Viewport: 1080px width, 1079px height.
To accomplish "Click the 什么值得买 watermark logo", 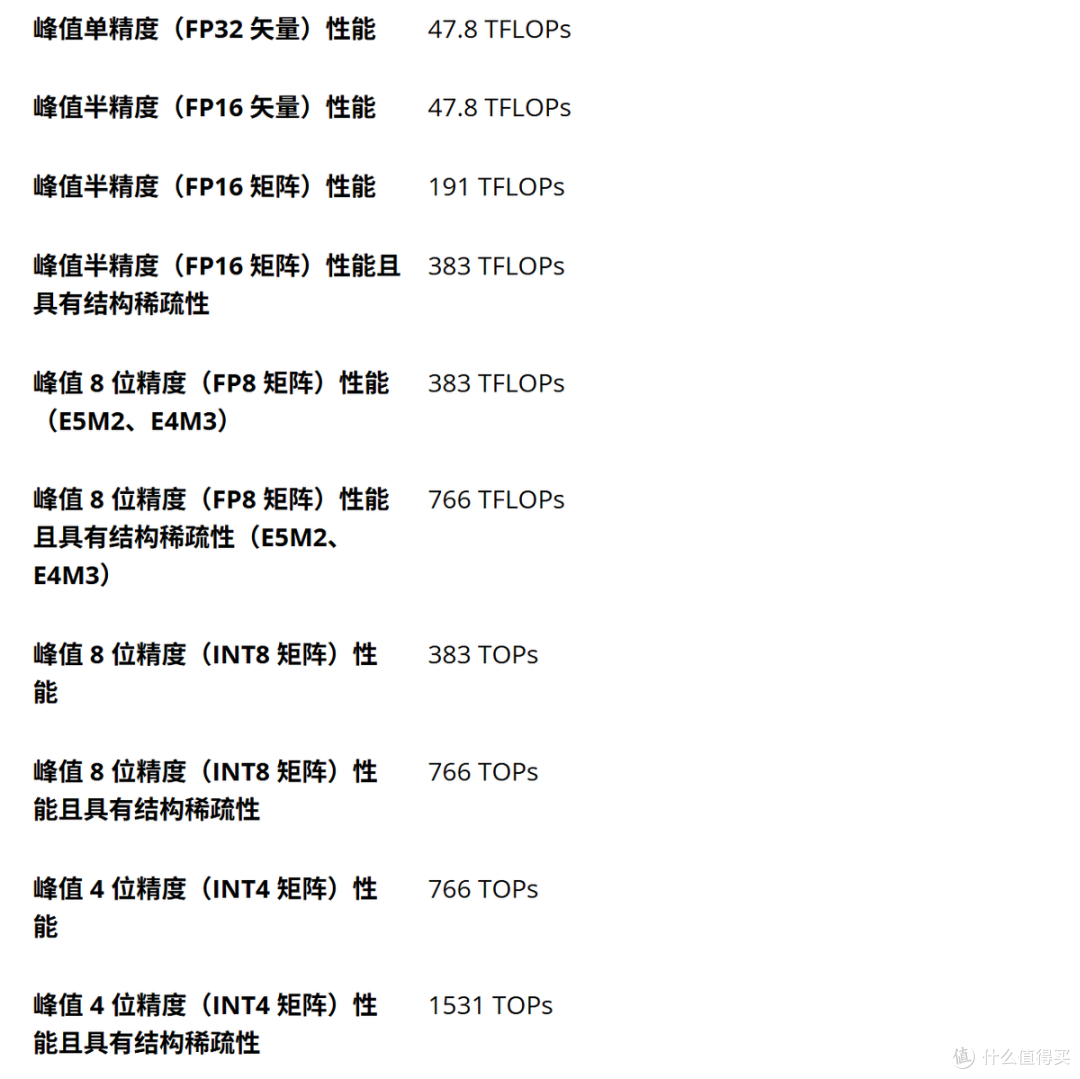I will [1010, 1056].
